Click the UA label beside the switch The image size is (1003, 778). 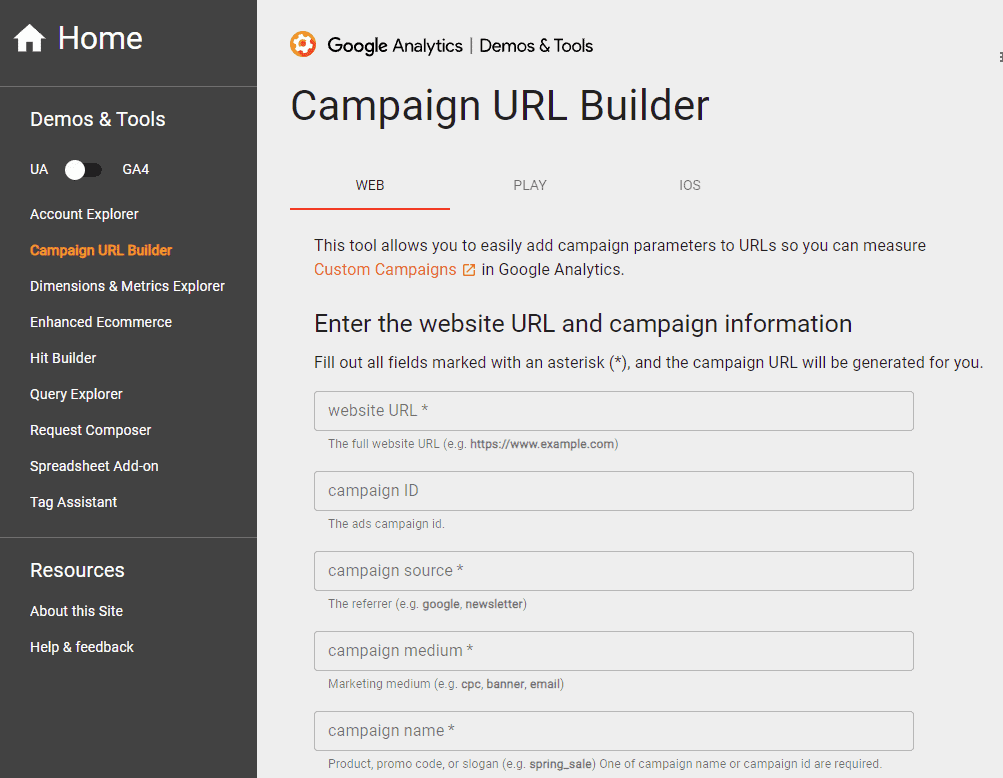(x=39, y=170)
